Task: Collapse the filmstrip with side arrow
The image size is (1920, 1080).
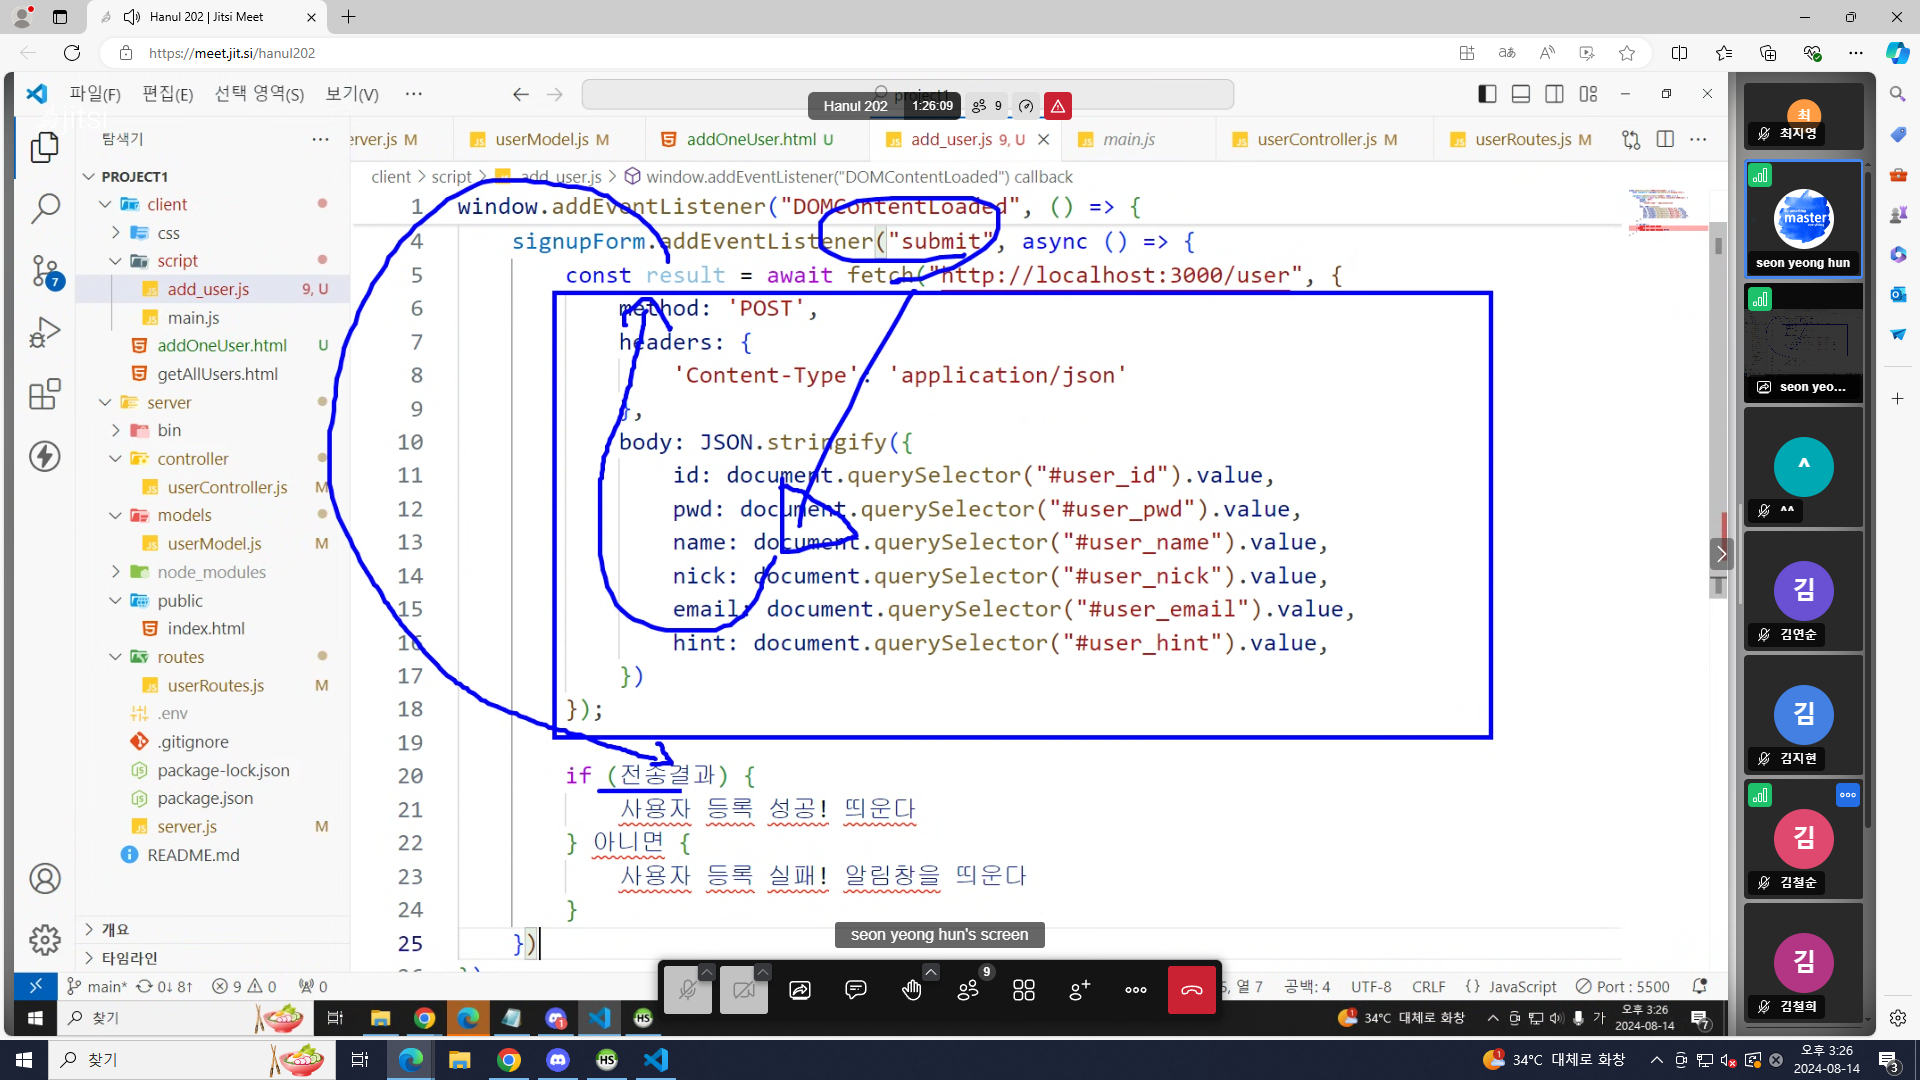Action: coord(1720,553)
